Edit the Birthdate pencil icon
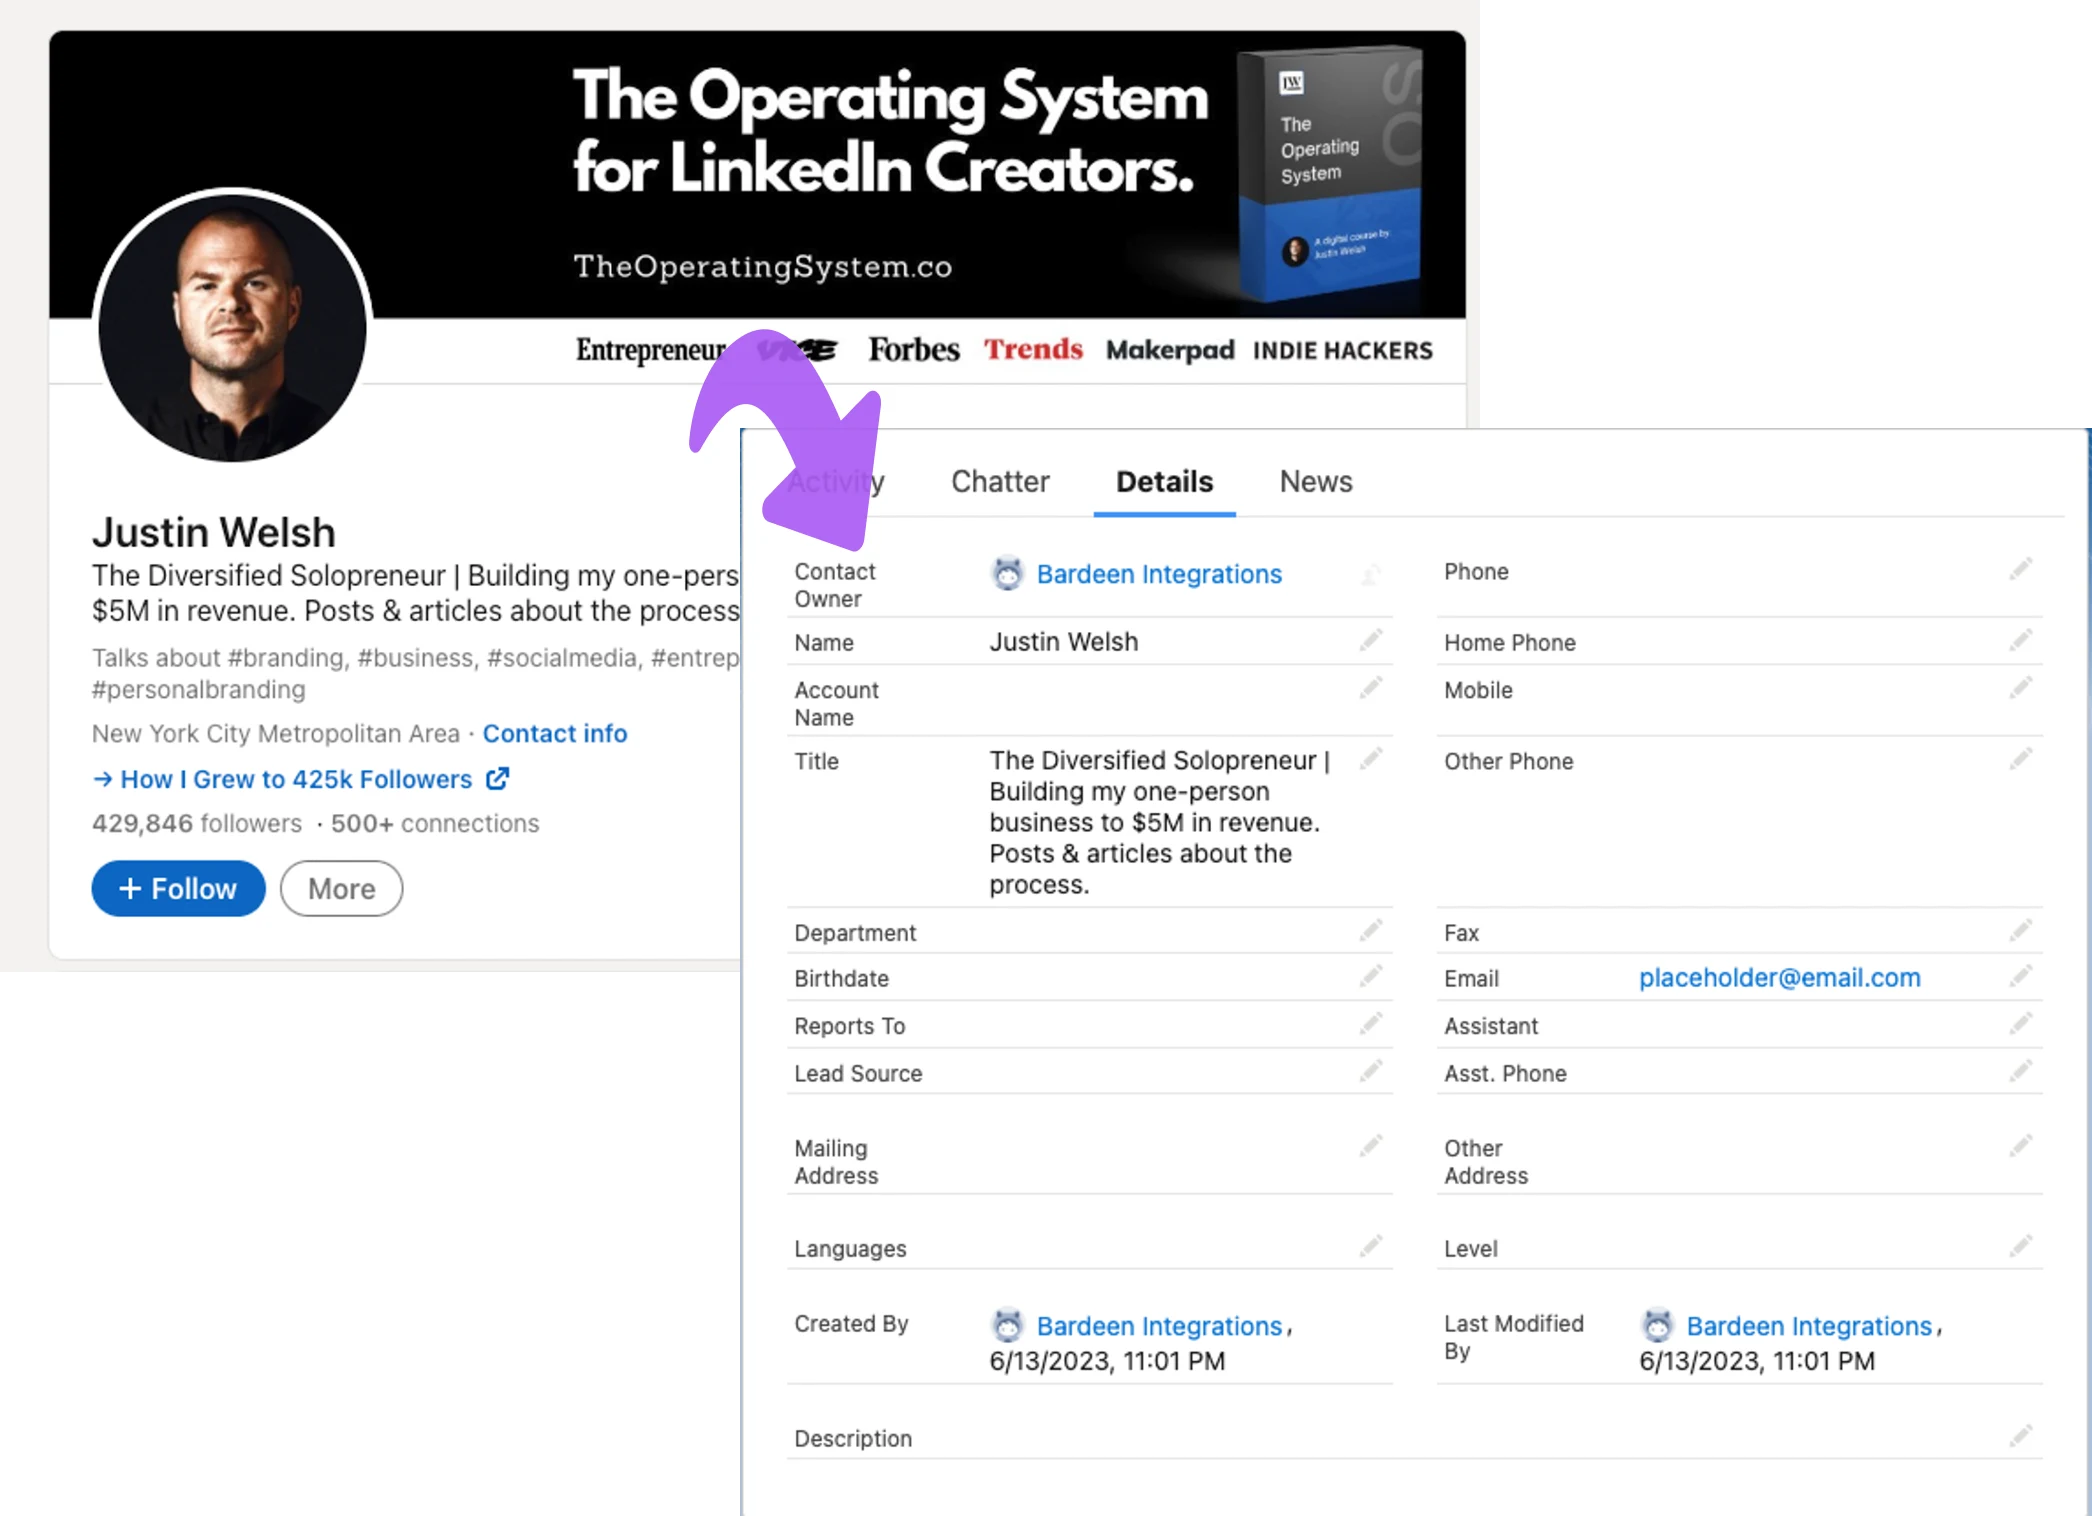This screenshot has width=2092, height=1516. [x=1370, y=975]
